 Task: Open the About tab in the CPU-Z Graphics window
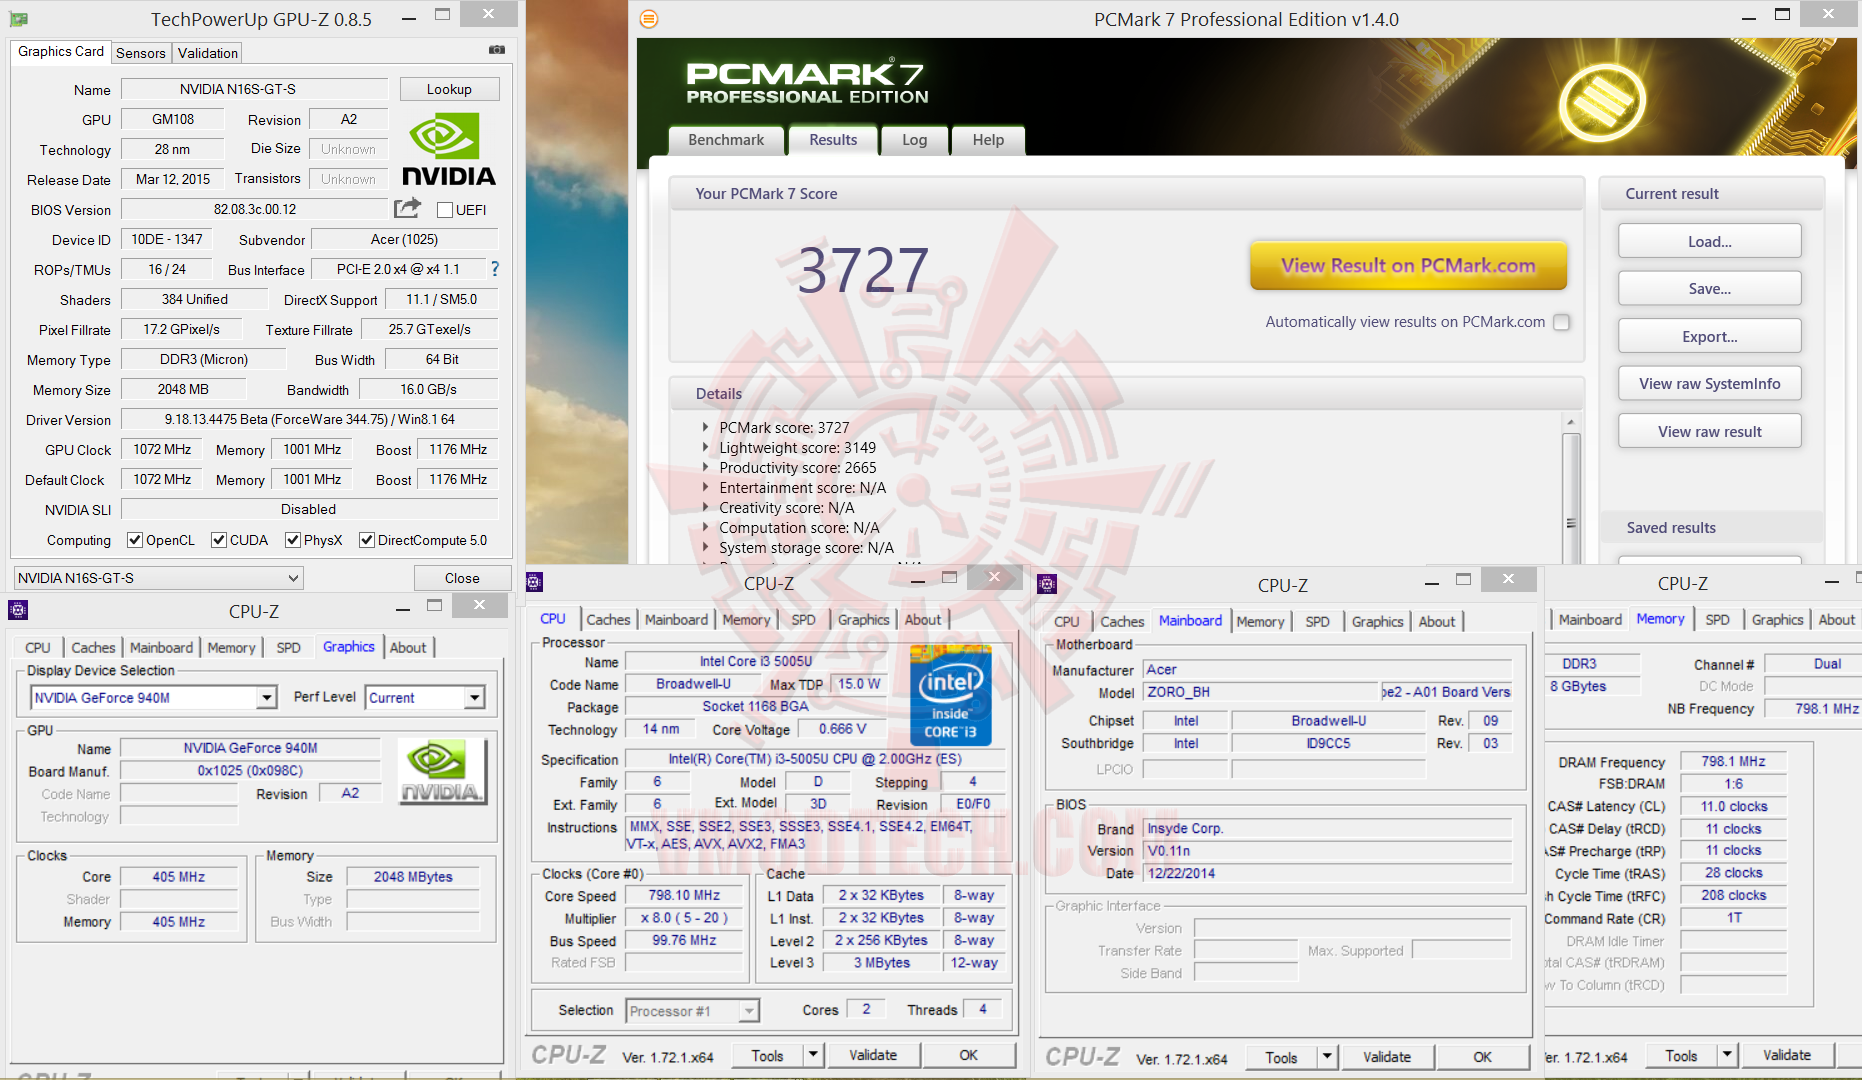pos(408,648)
